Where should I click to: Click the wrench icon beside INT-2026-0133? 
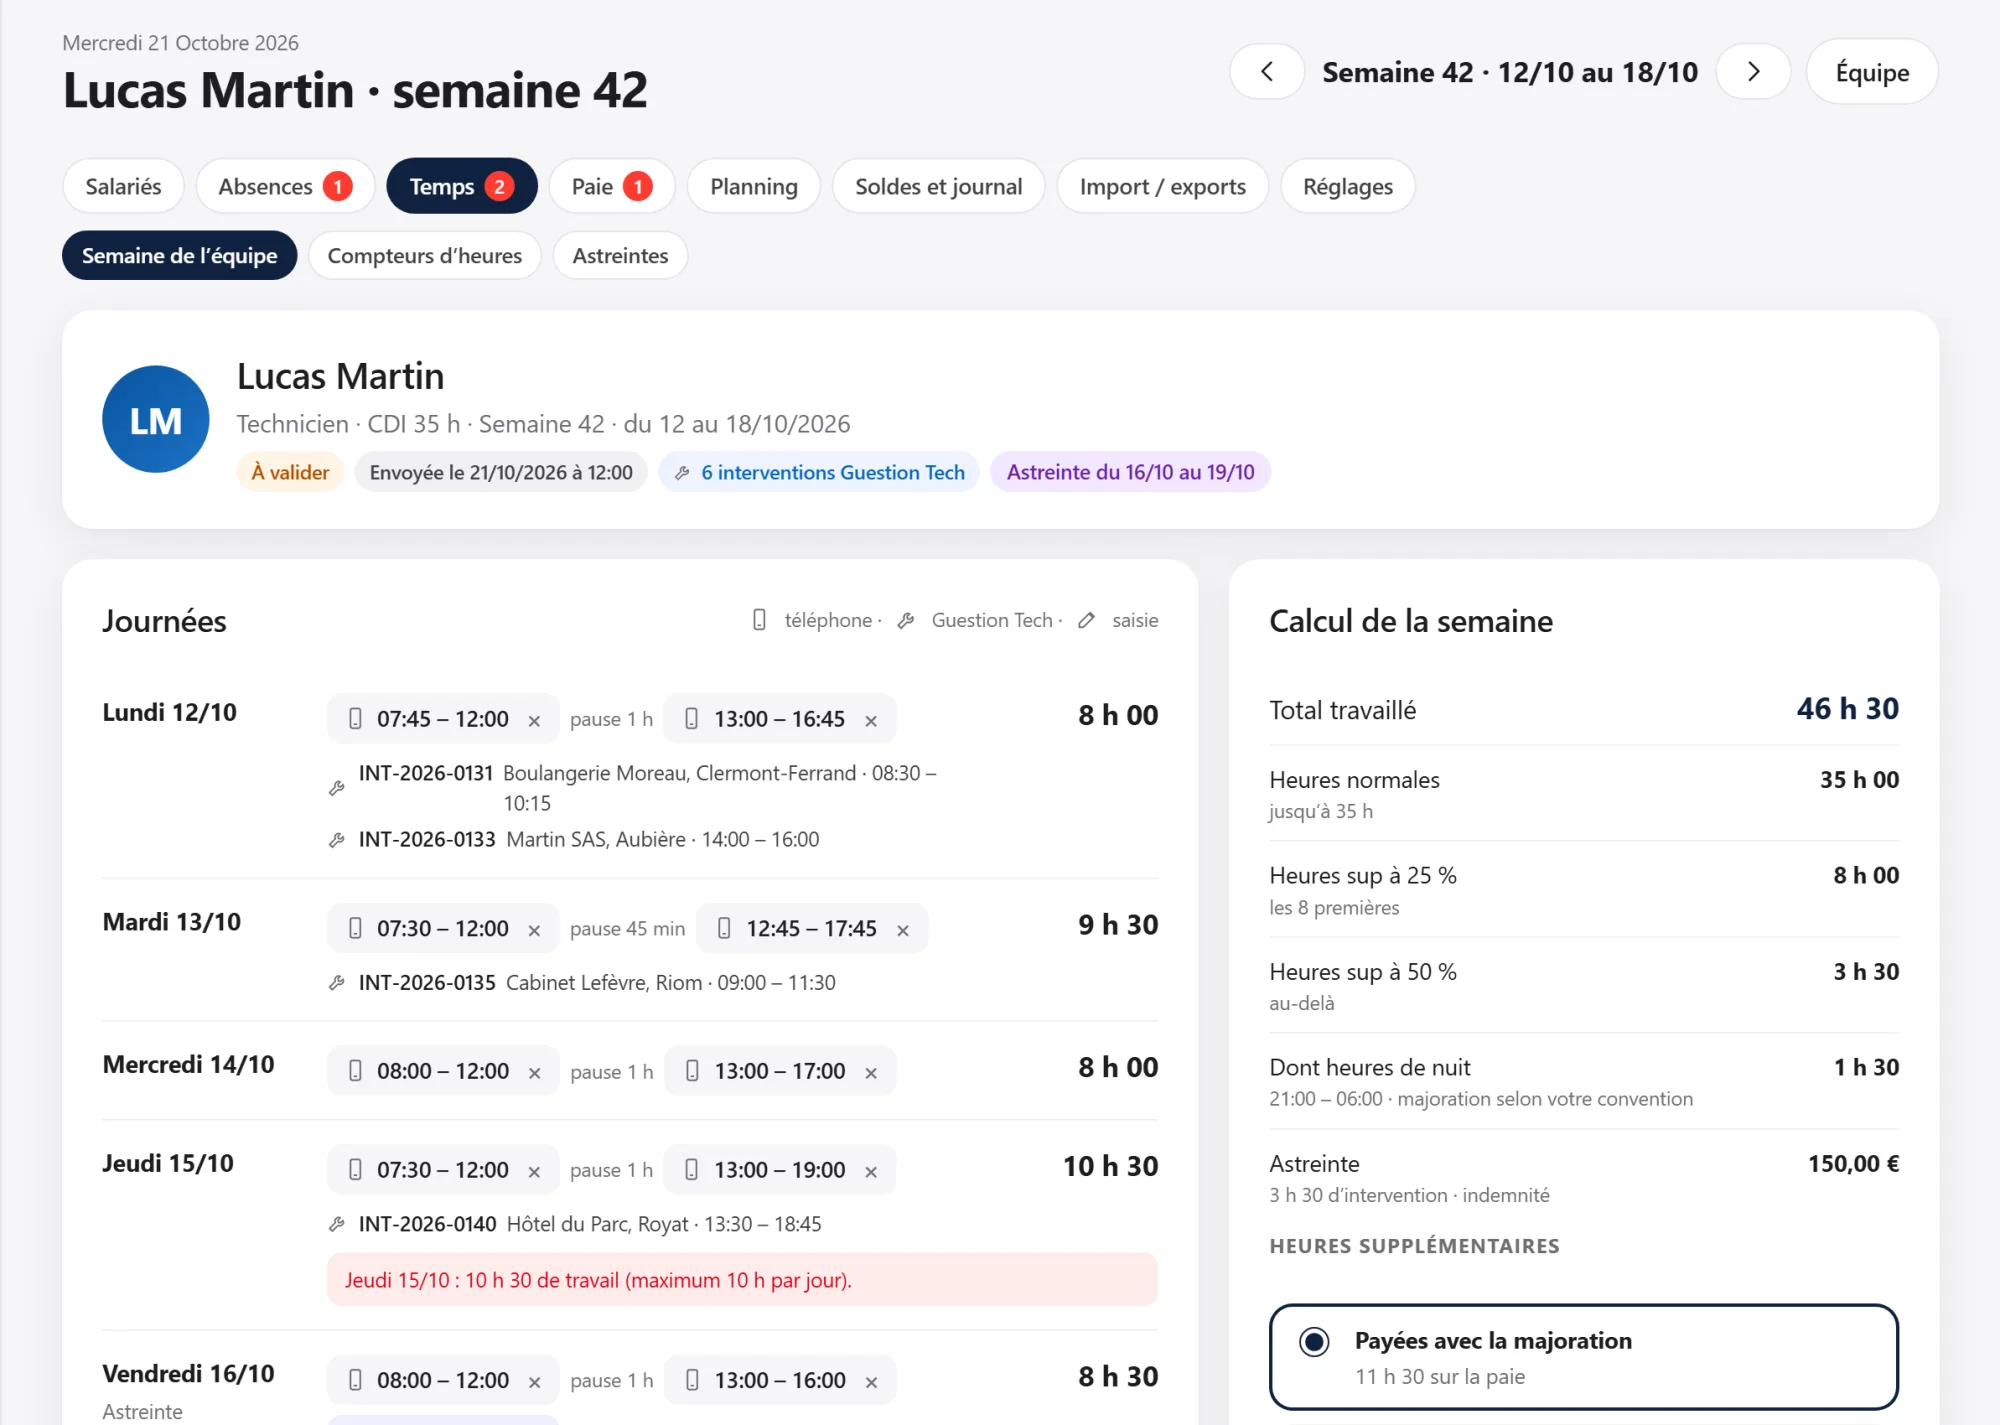(337, 840)
